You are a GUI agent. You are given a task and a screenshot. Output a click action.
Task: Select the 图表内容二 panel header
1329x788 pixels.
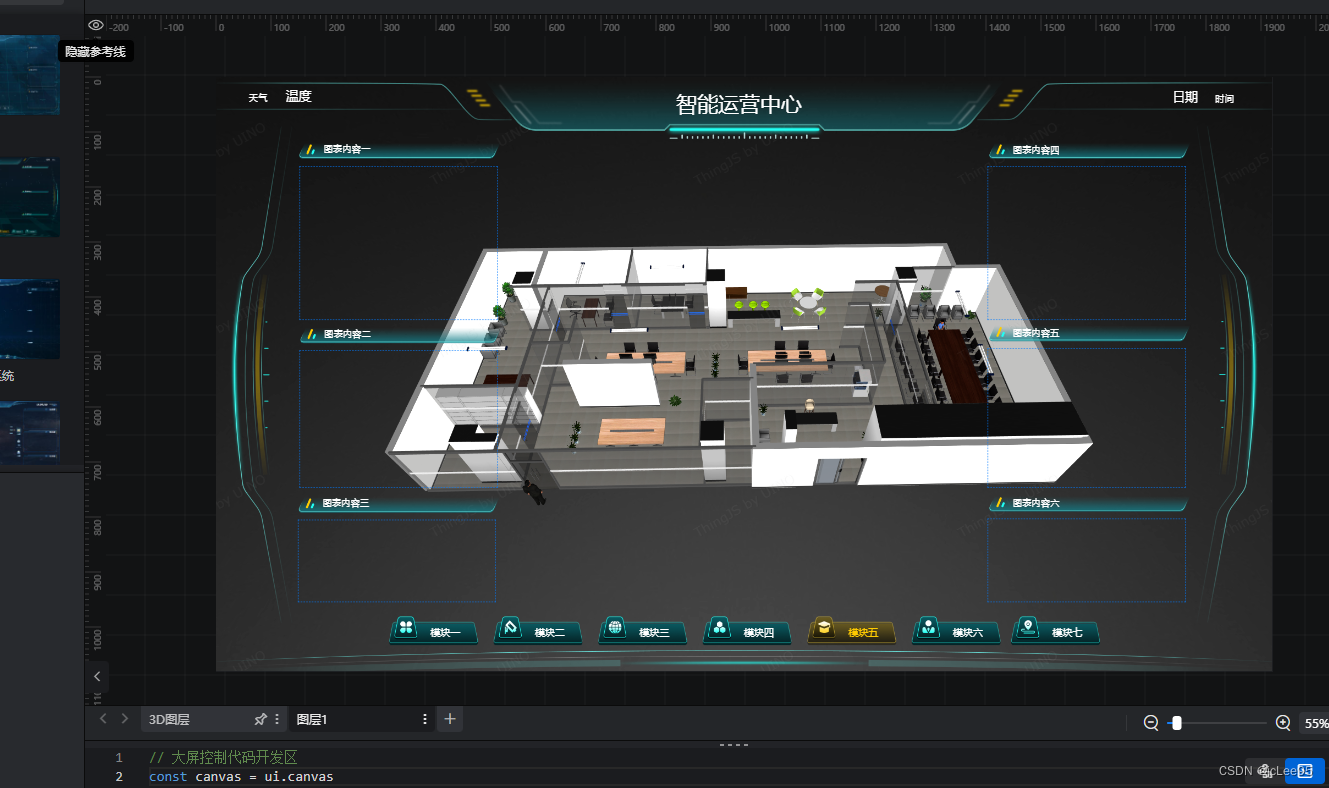point(398,334)
